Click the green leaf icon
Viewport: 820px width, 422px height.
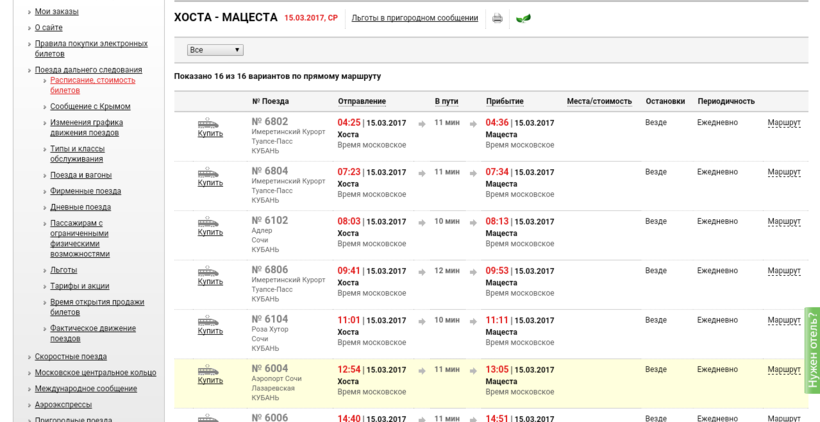point(523,18)
